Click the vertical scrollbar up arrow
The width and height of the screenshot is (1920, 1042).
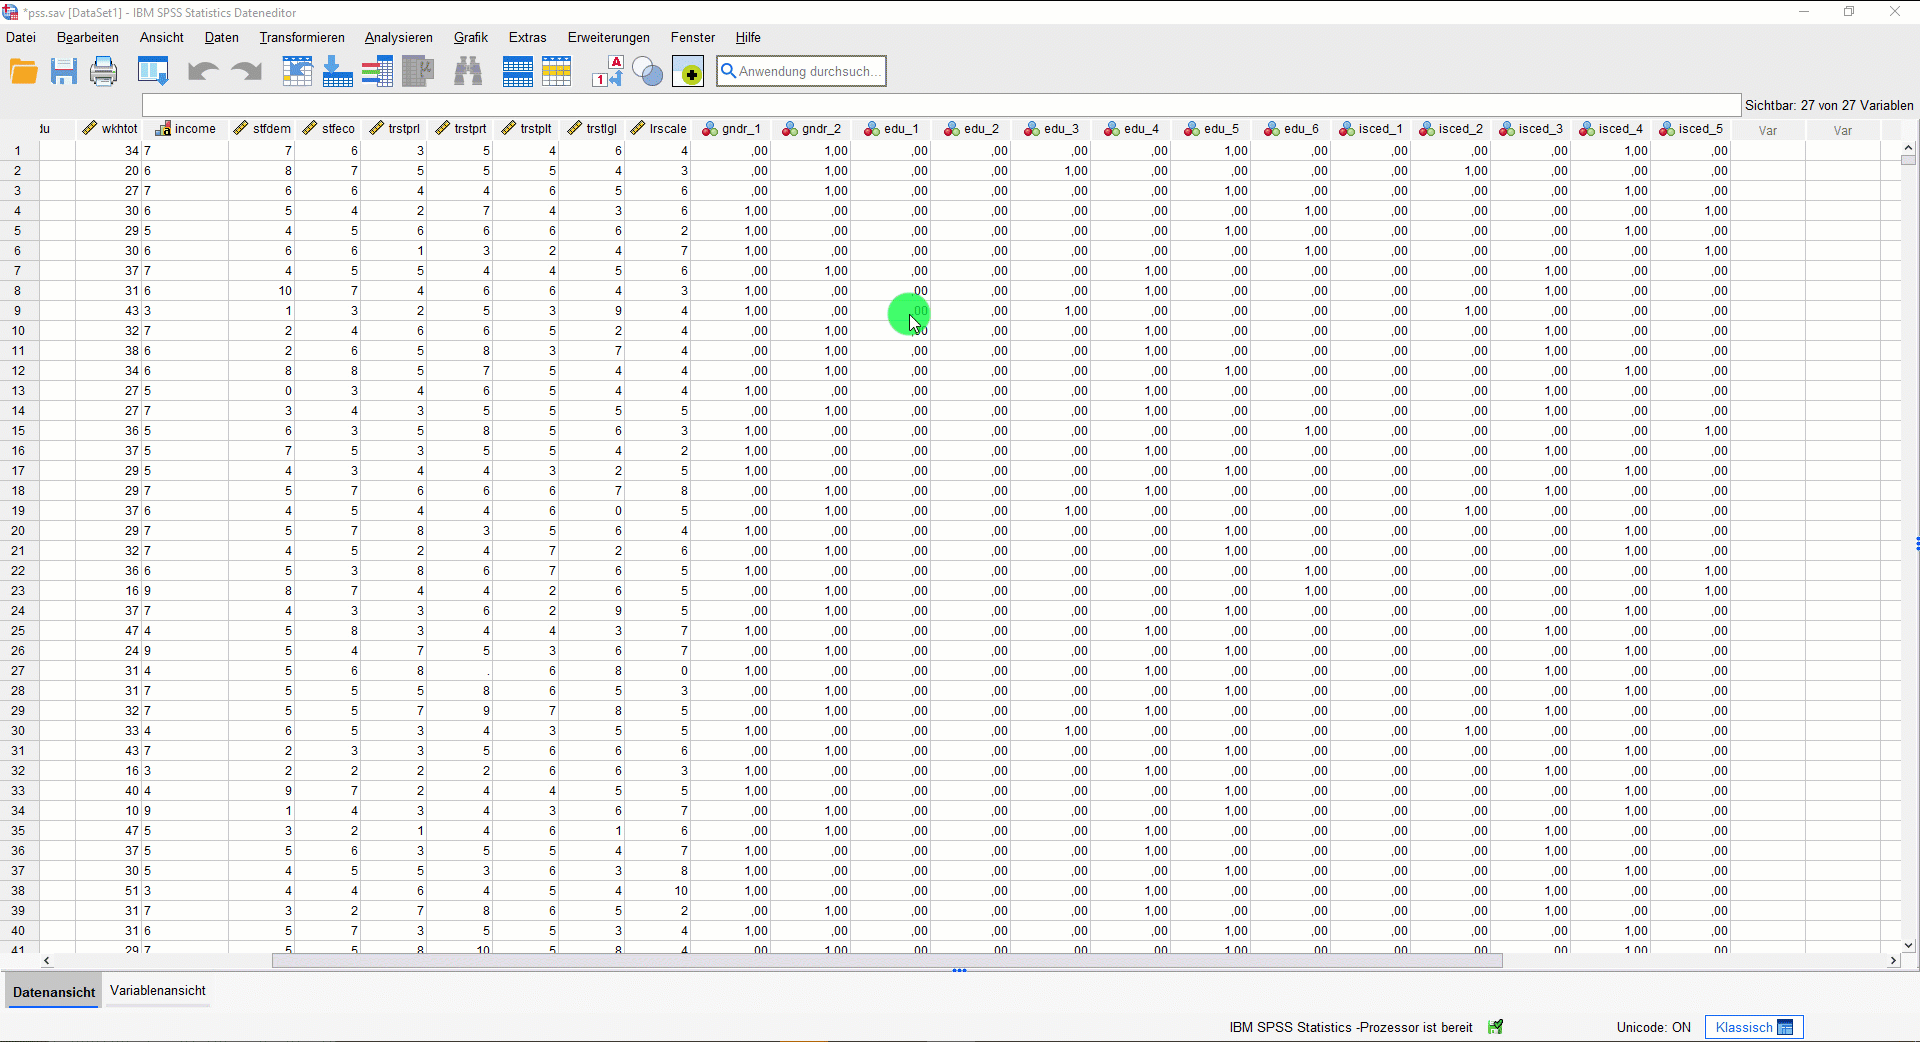coord(1908,148)
